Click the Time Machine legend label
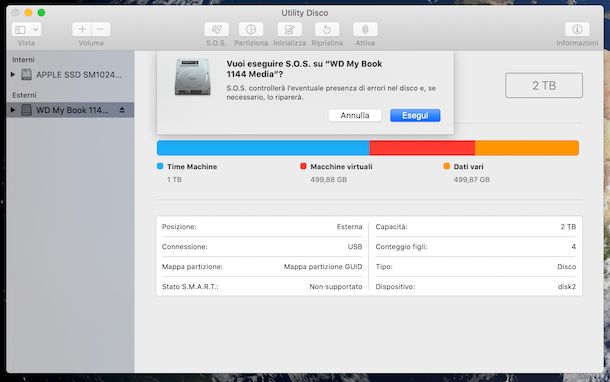610x382 pixels. click(x=192, y=166)
